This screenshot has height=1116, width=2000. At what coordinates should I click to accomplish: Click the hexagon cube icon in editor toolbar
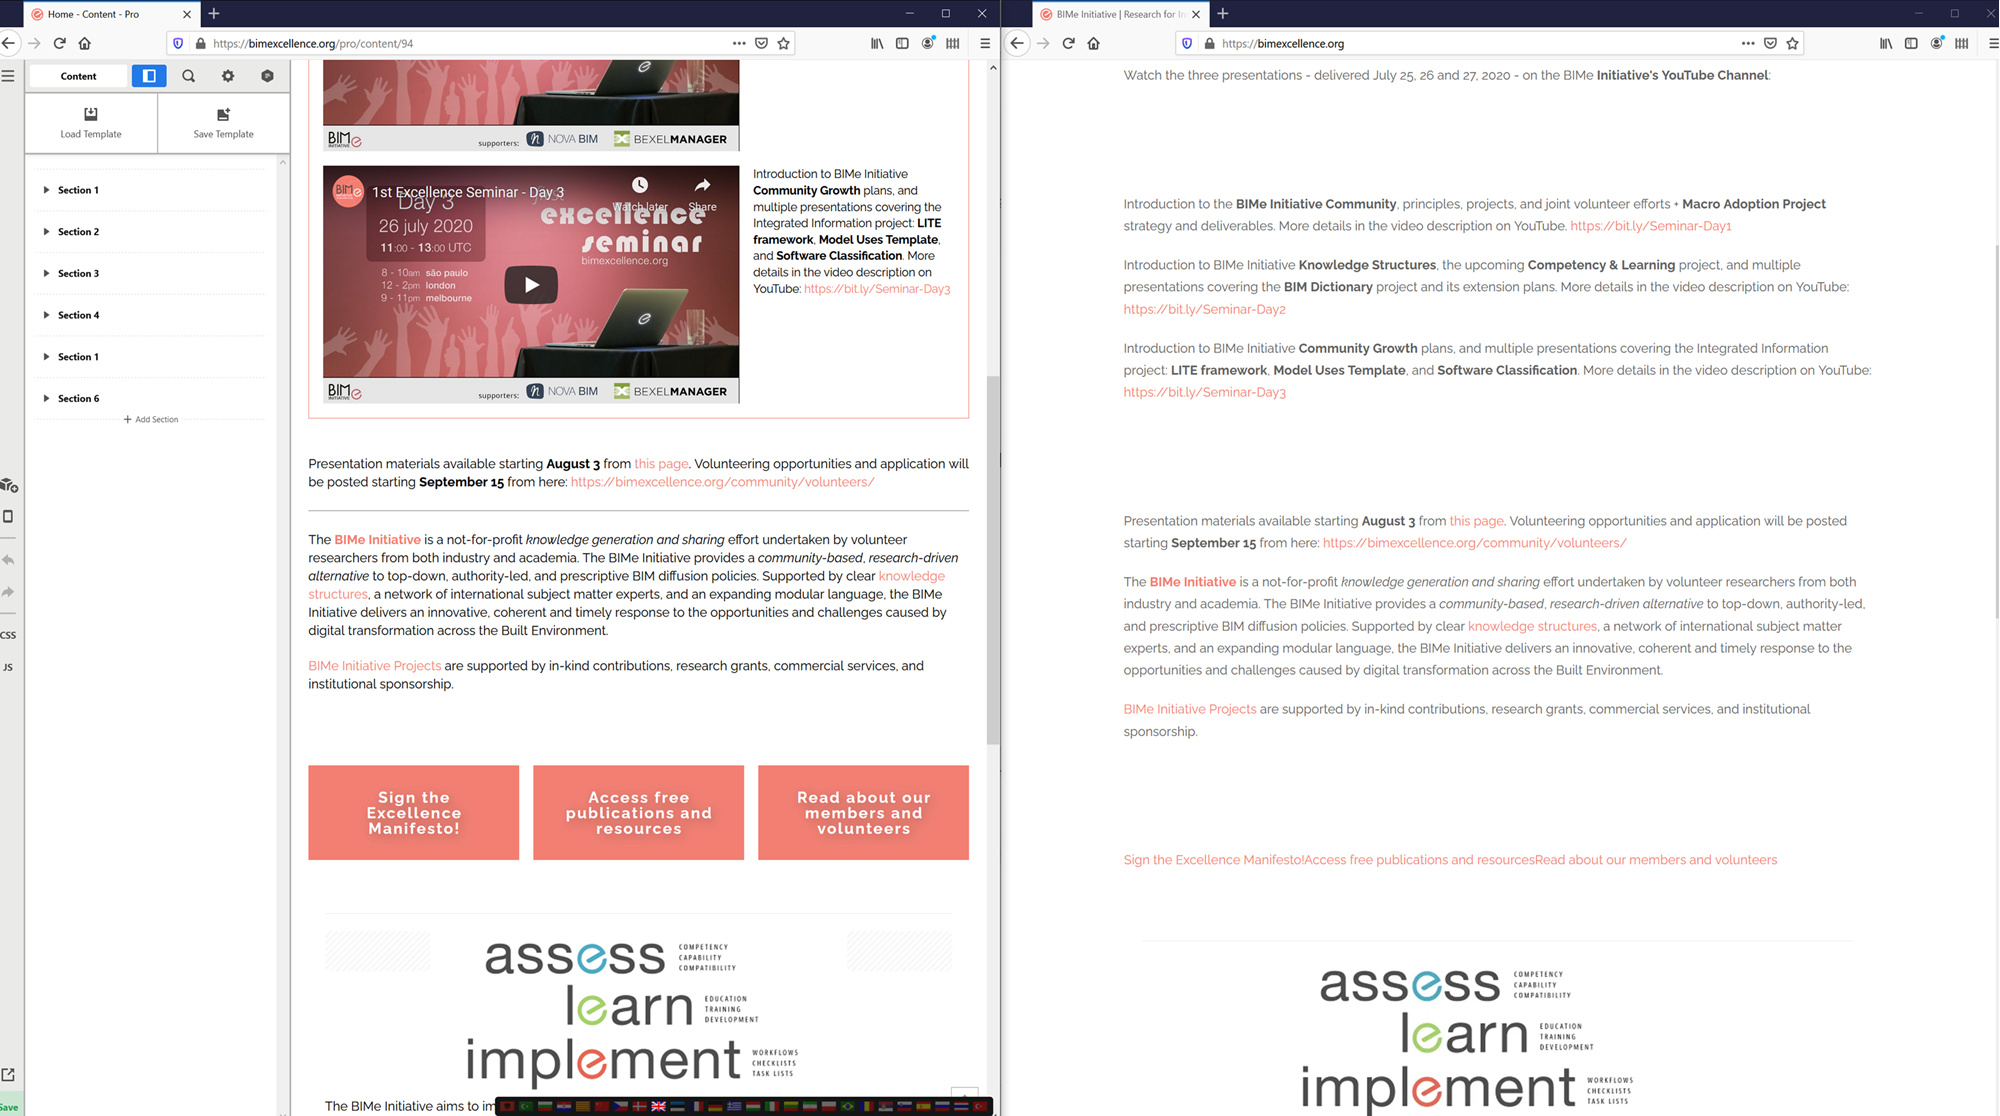(x=267, y=76)
